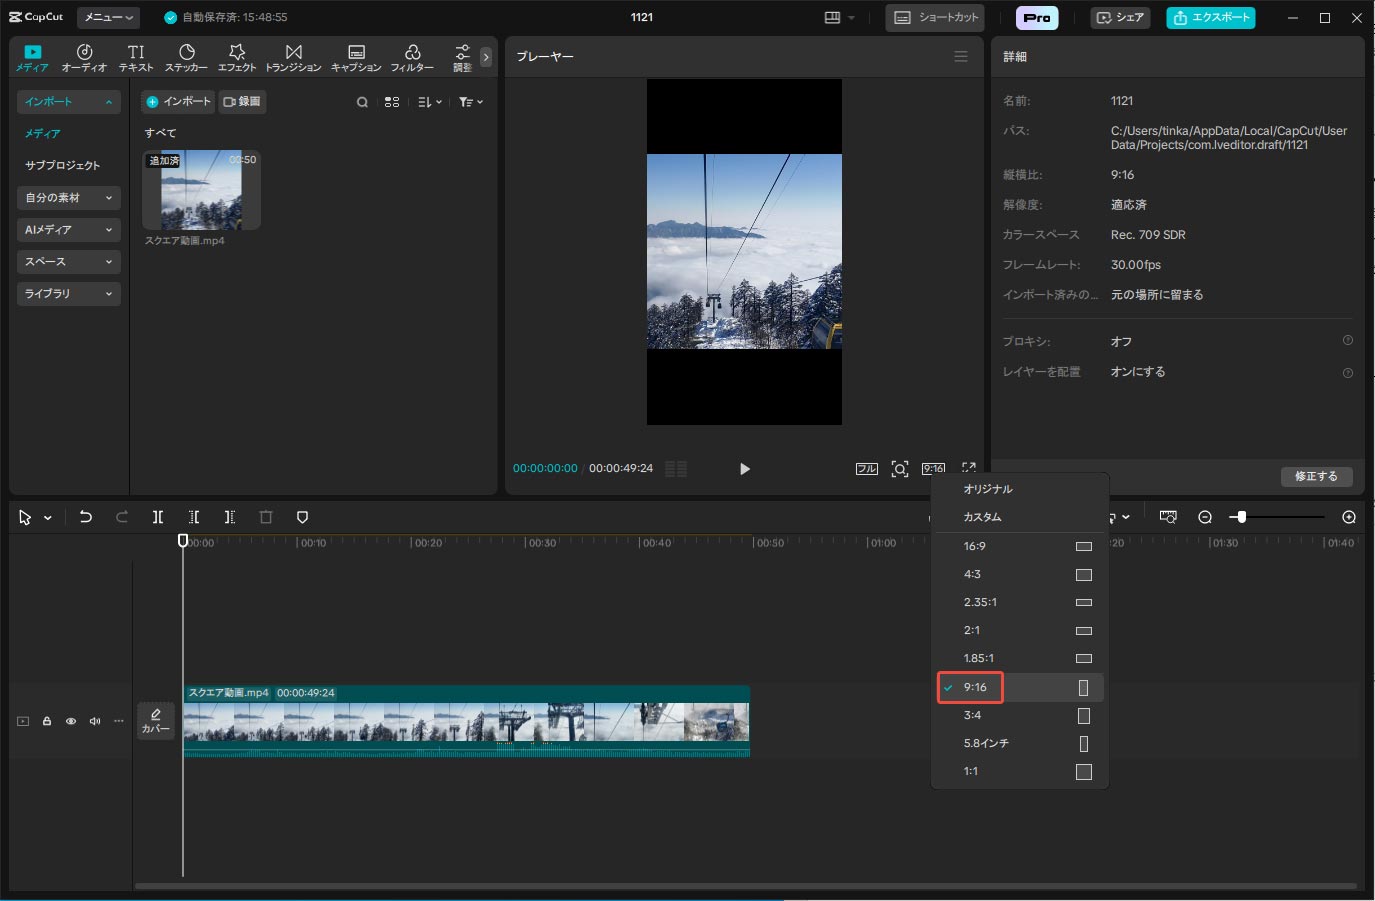Choose the 1:1 aspect ratio option
The image size is (1375, 901).
tap(1020, 771)
